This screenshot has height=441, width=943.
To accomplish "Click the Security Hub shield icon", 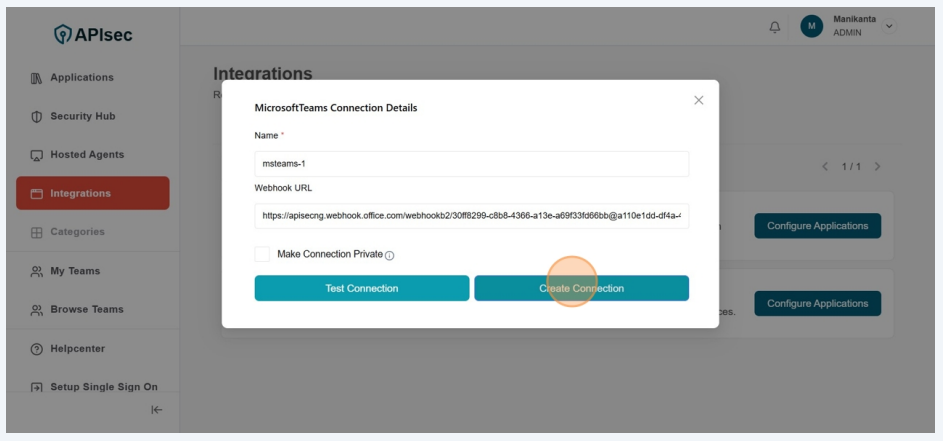I will 37,117.
